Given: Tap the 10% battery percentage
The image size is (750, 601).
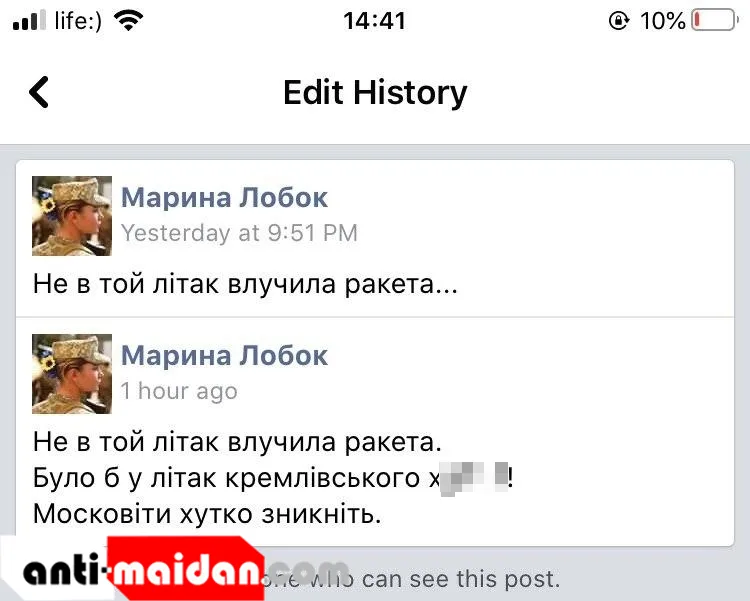Looking at the screenshot, I should 662,21.
